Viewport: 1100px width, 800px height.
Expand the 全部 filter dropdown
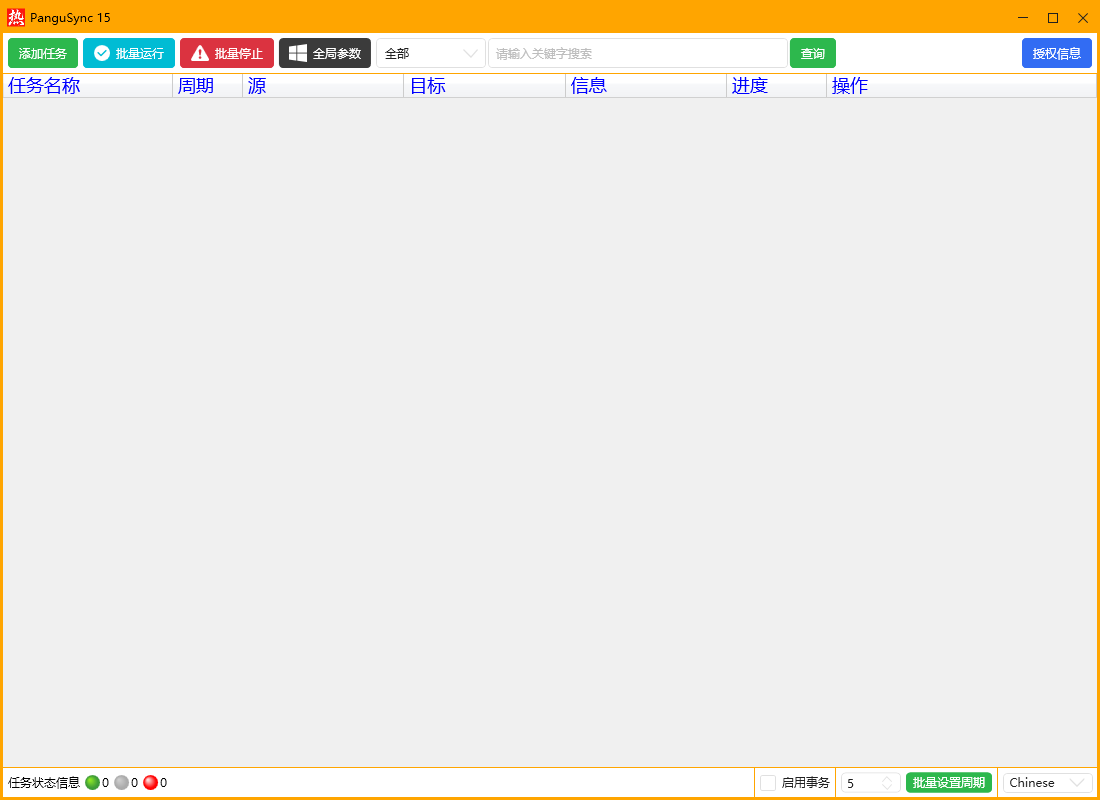click(431, 53)
